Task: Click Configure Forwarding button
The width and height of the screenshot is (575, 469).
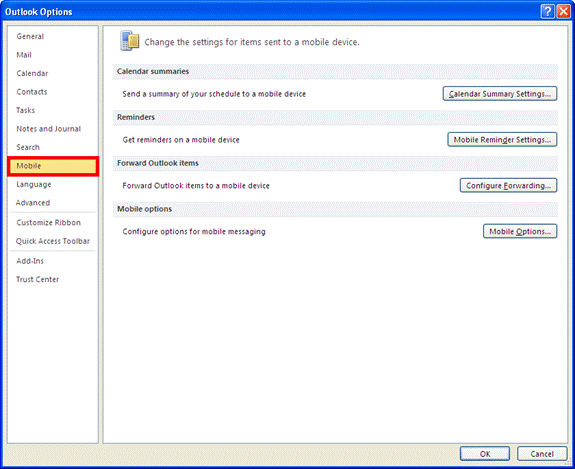Action: coord(508,185)
